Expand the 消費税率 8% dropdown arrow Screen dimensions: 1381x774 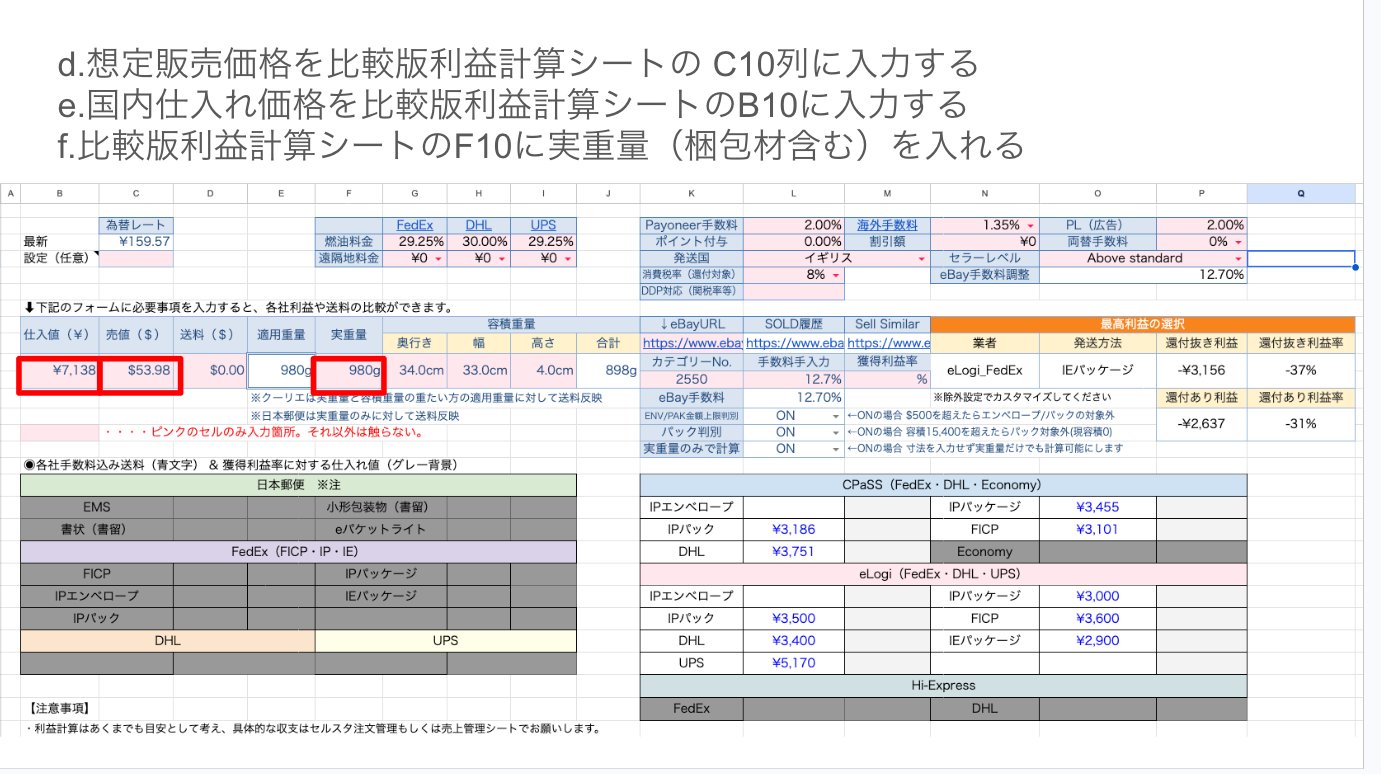point(836,275)
